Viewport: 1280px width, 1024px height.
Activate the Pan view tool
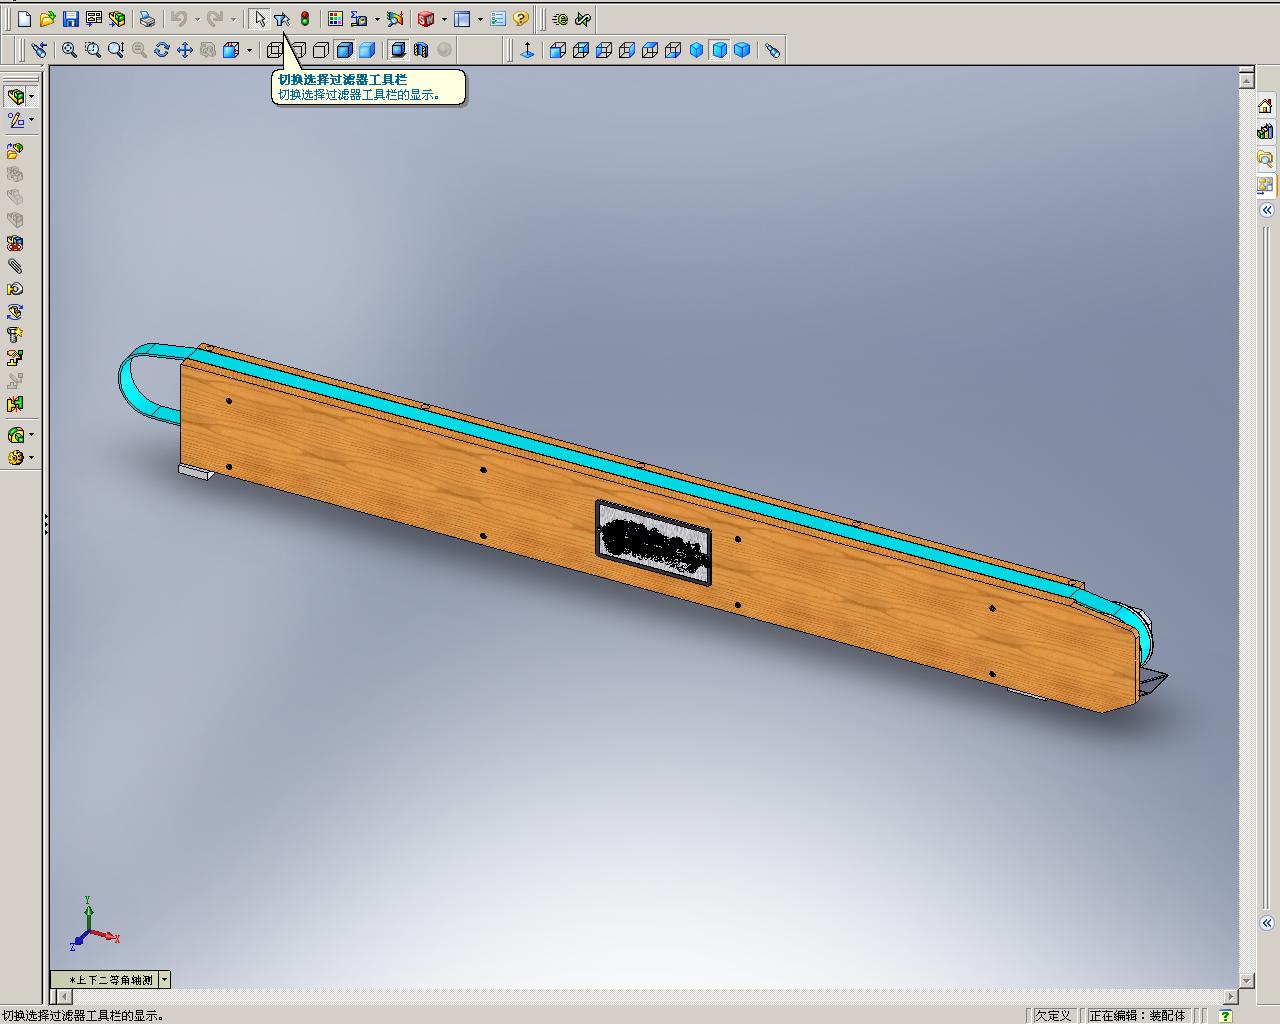185,50
